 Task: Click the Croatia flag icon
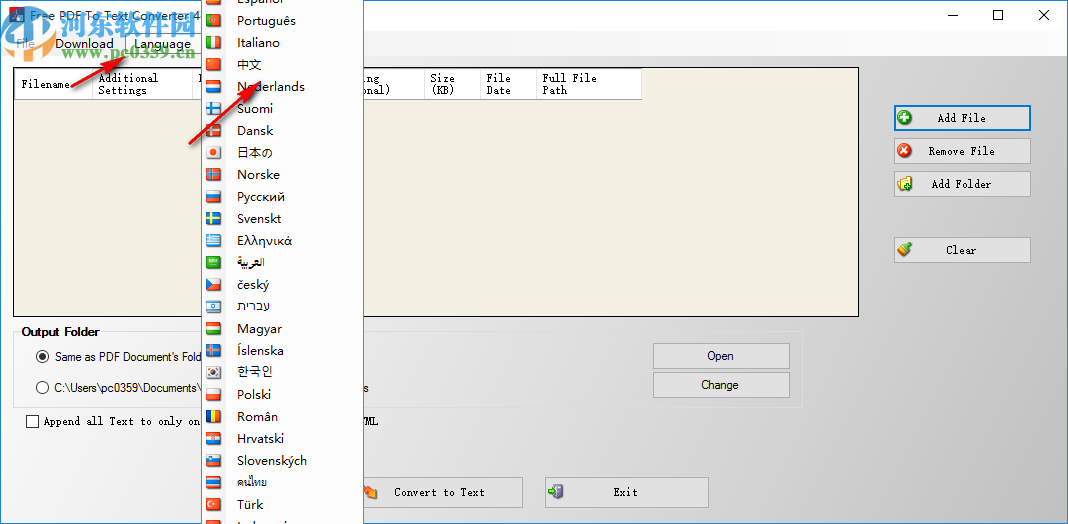click(213, 439)
